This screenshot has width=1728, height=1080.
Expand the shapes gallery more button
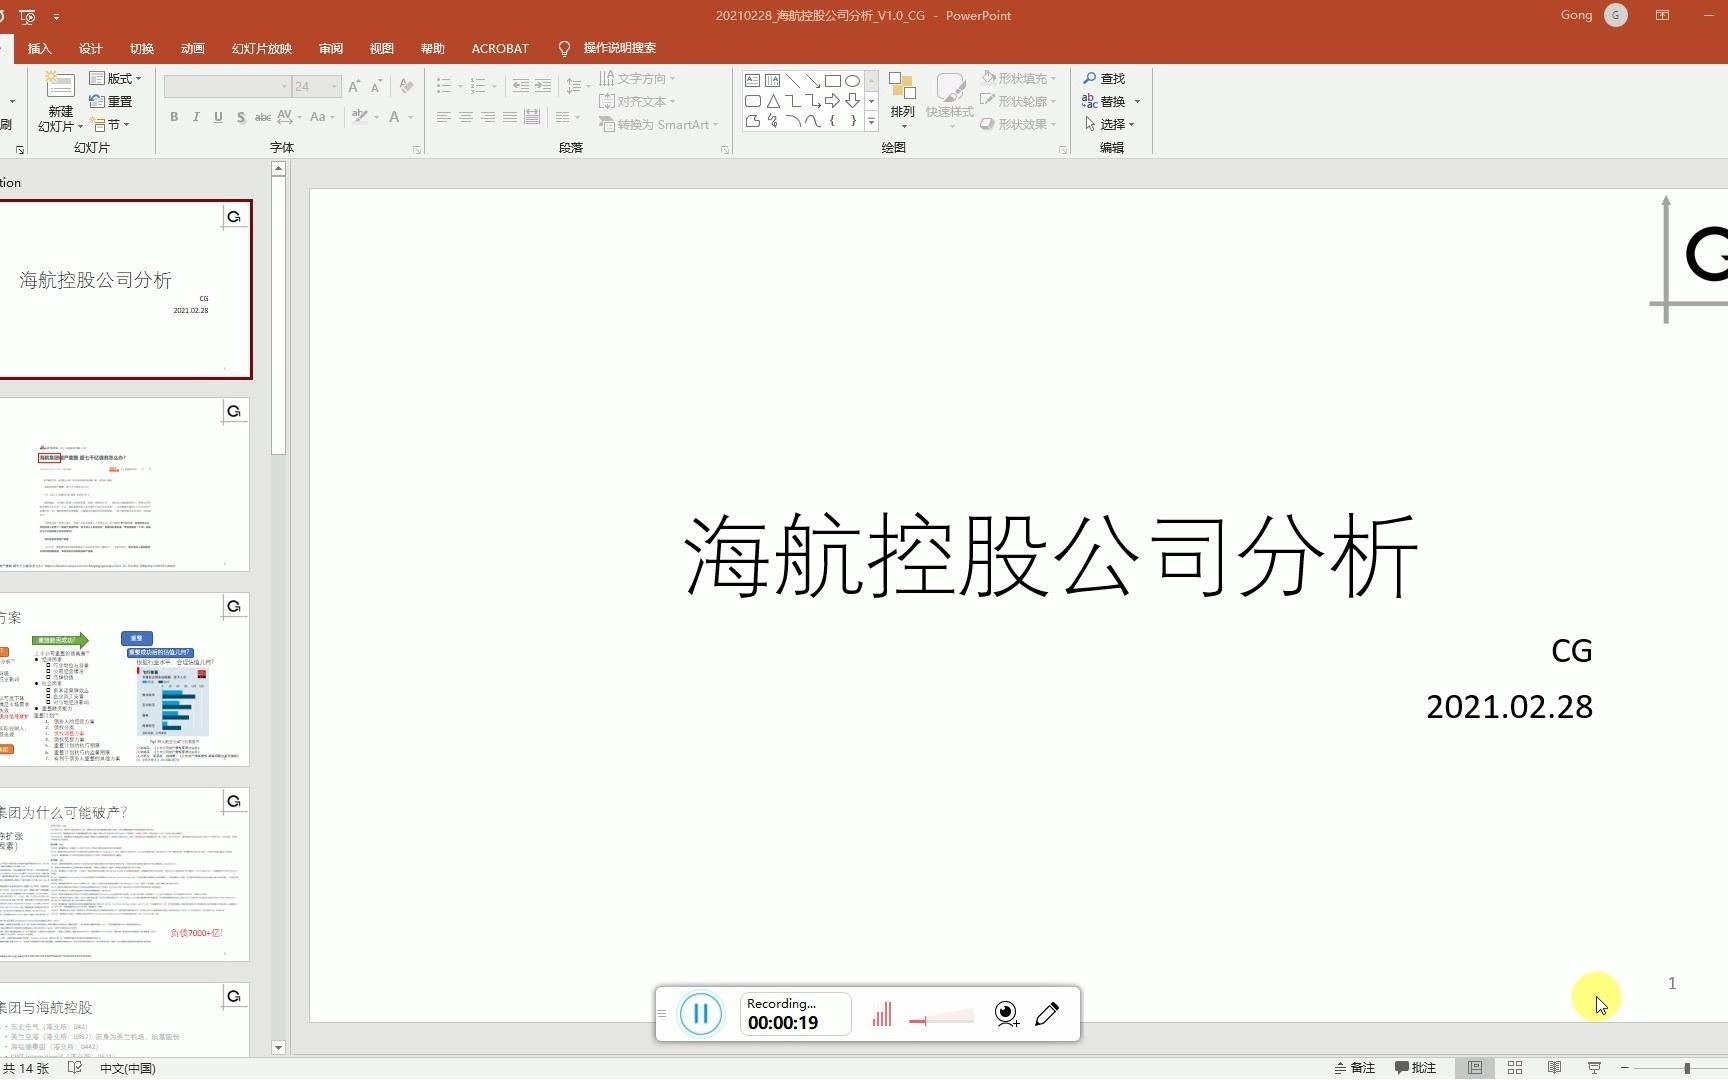(871, 121)
